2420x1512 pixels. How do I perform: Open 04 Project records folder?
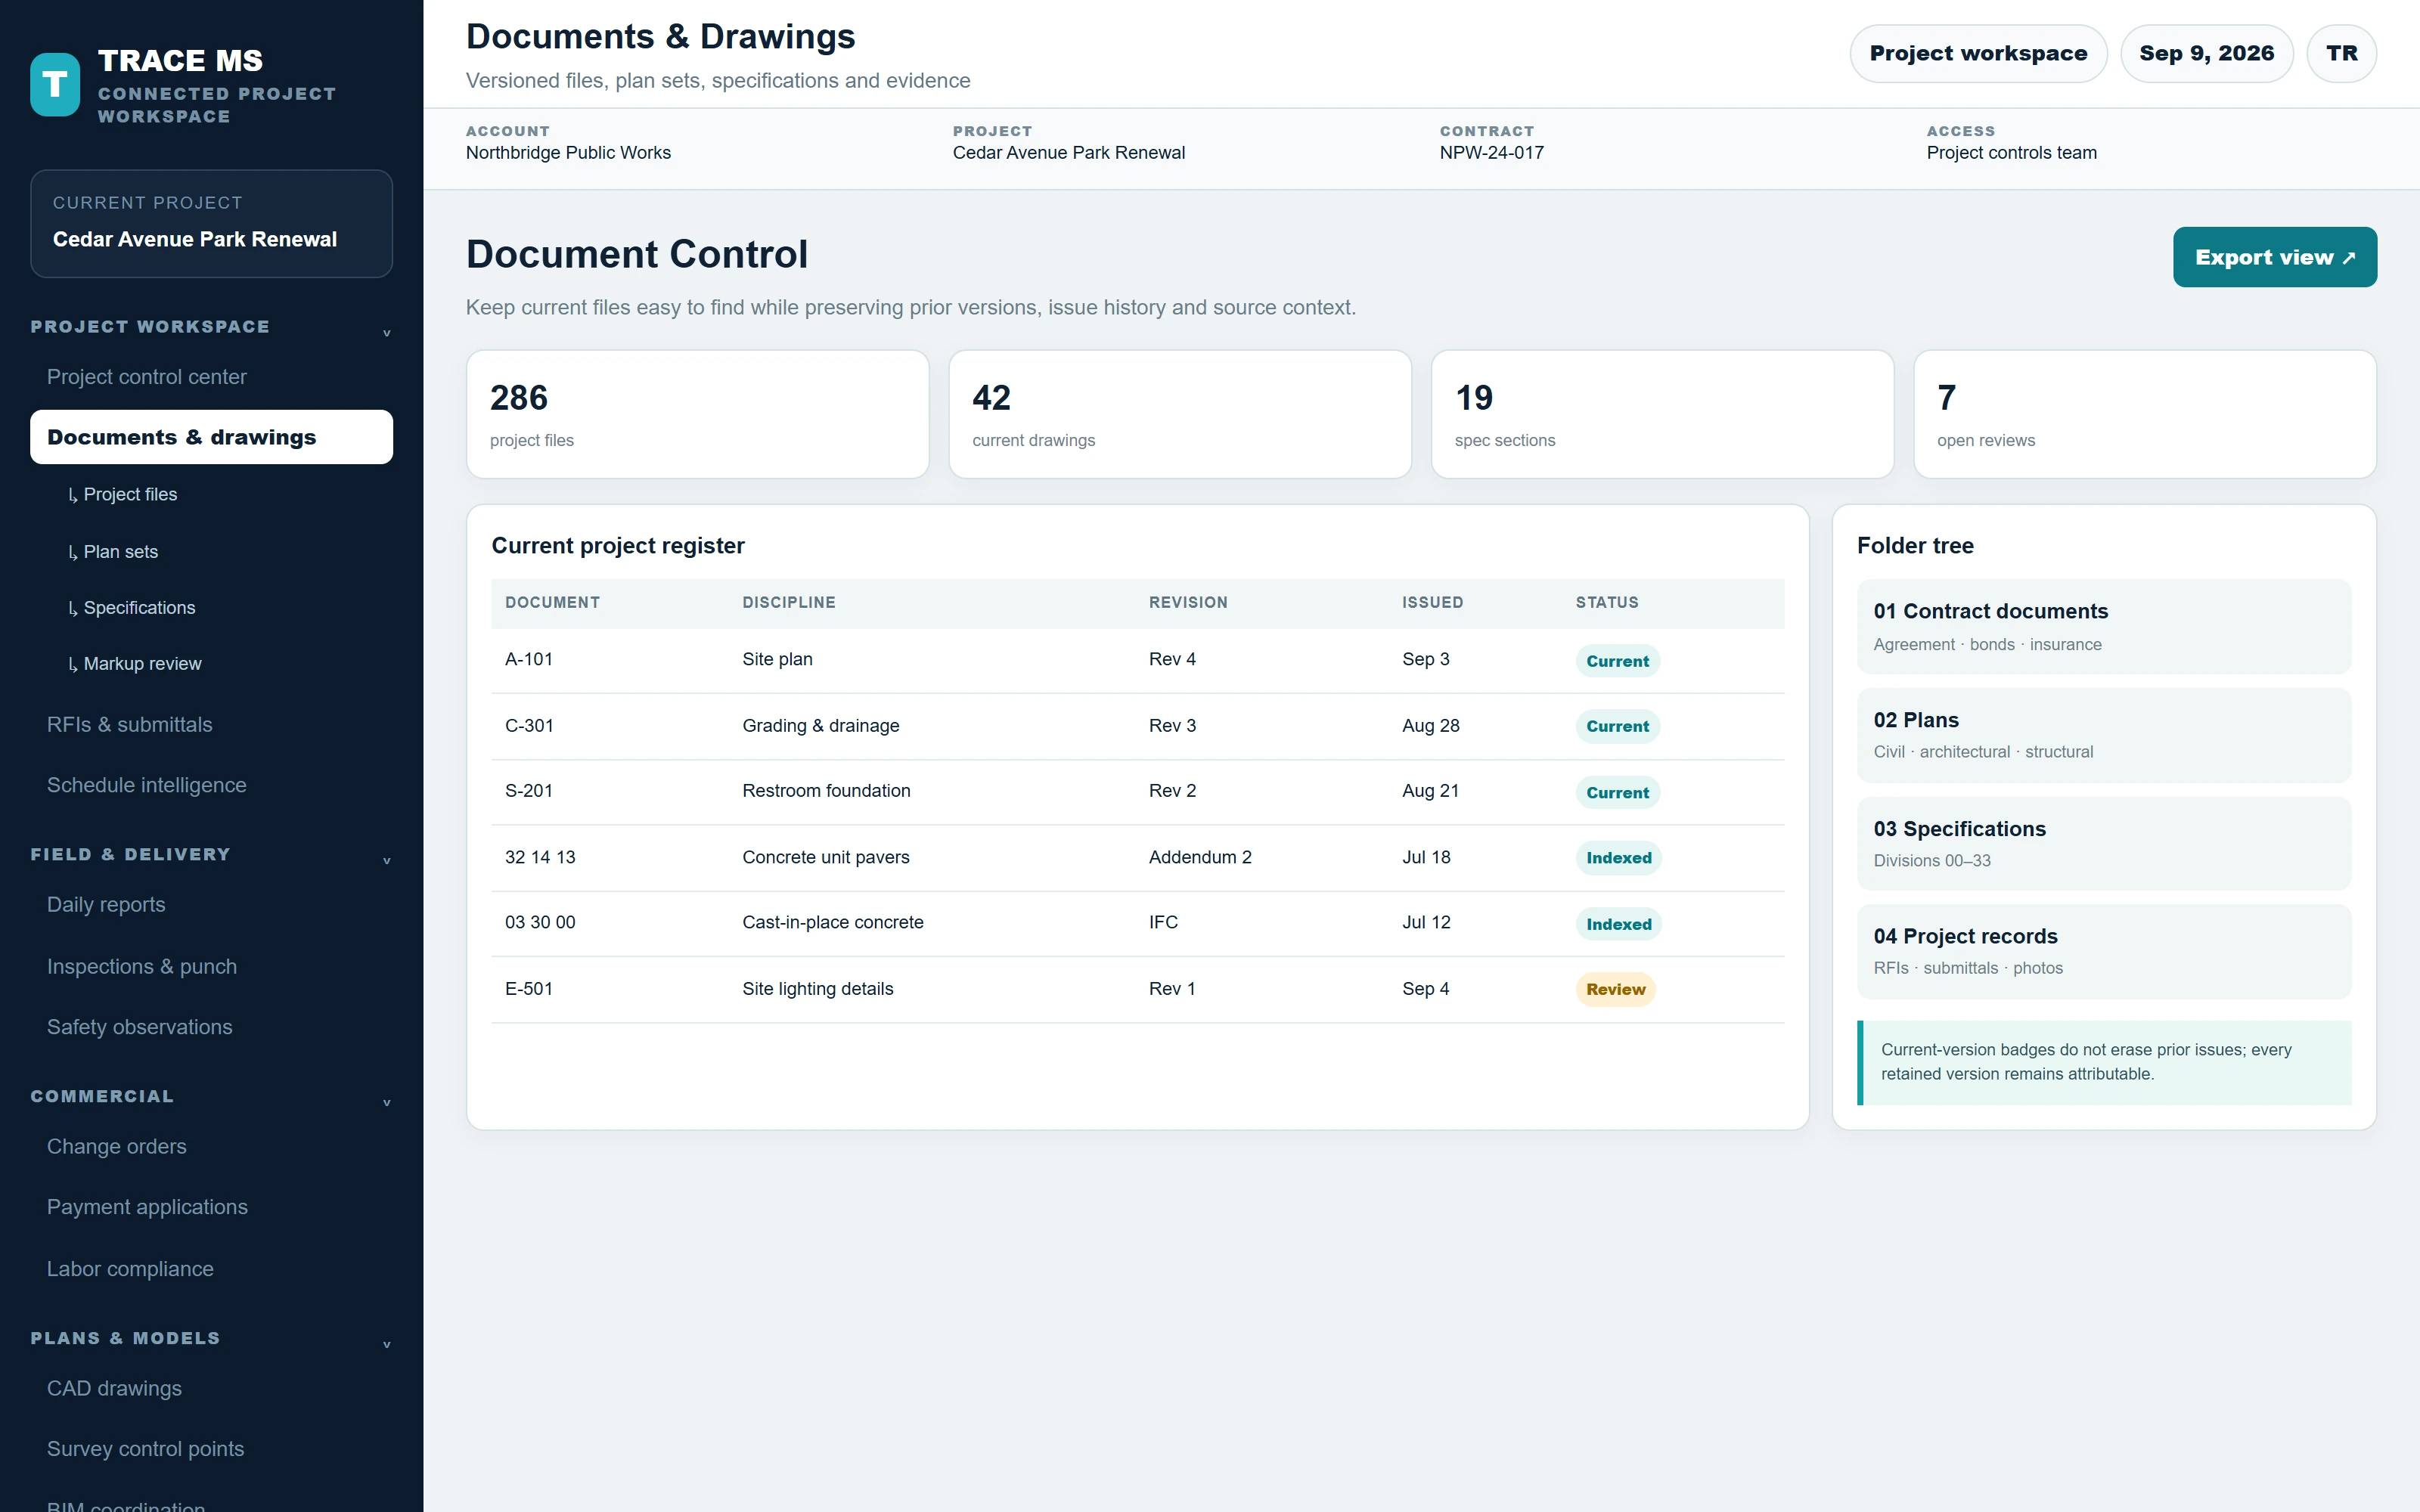[2104, 951]
